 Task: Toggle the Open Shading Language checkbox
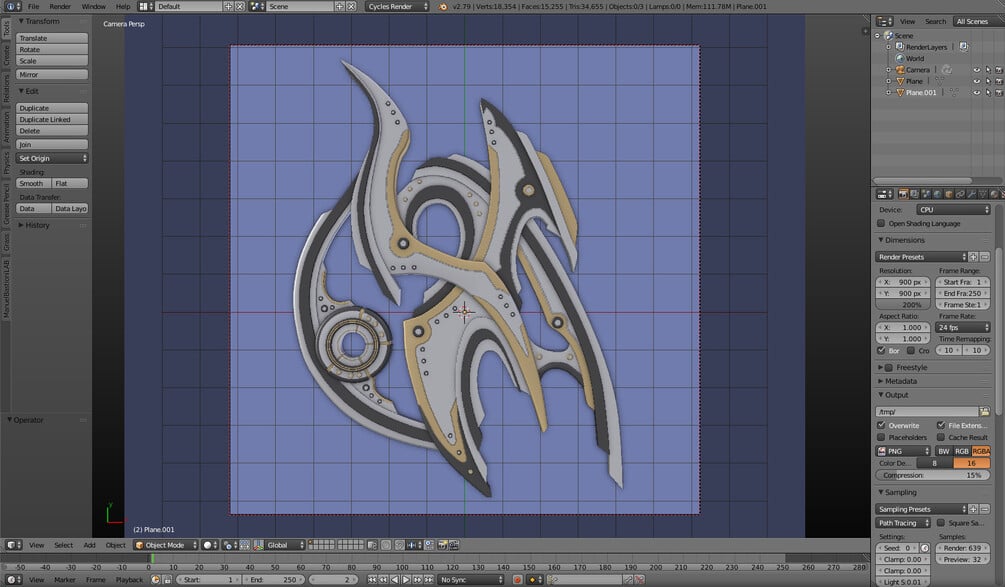click(x=881, y=224)
